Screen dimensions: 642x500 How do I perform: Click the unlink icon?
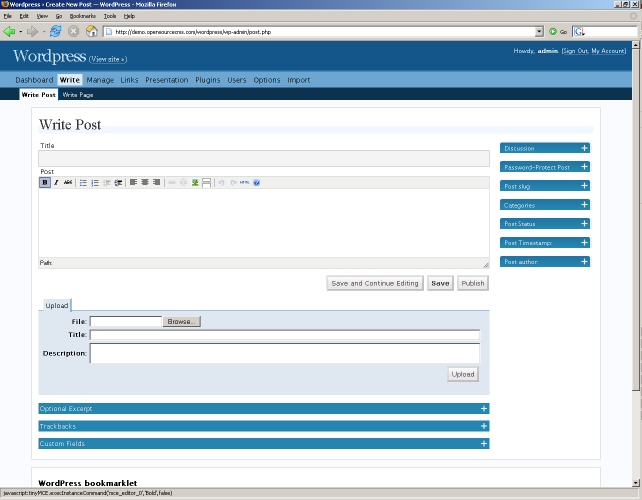(x=183, y=183)
